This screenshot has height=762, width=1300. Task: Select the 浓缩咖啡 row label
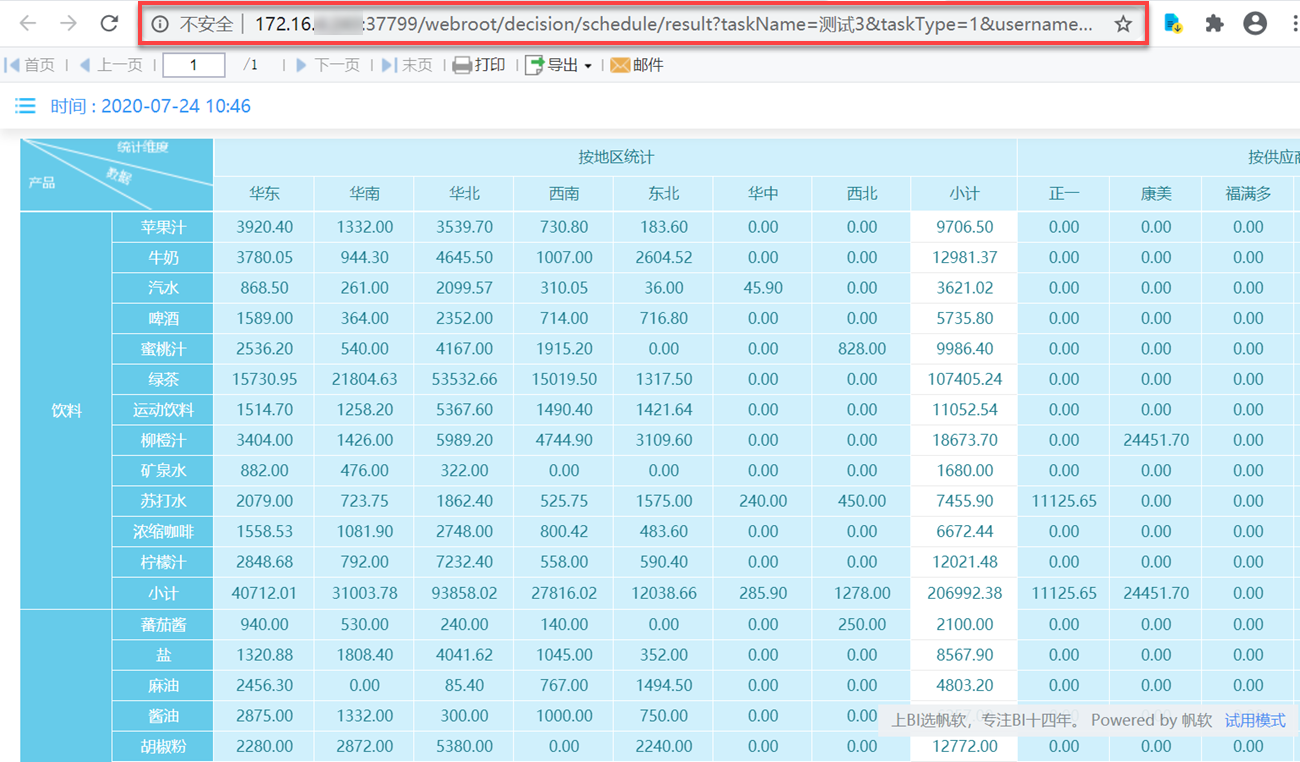point(163,532)
